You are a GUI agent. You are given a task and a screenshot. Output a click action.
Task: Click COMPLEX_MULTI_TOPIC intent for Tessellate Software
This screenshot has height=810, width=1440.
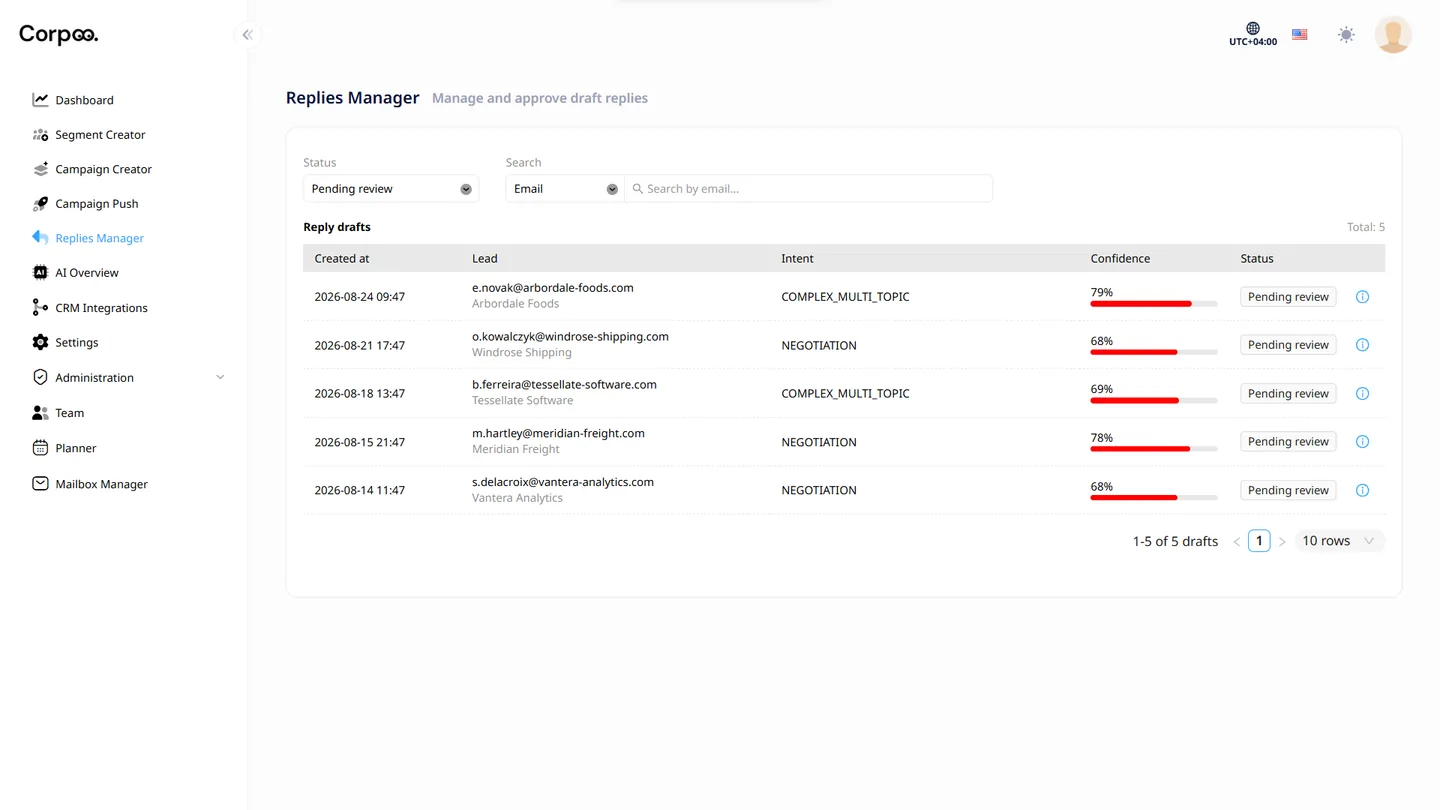pyautogui.click(x=845, y=394)
